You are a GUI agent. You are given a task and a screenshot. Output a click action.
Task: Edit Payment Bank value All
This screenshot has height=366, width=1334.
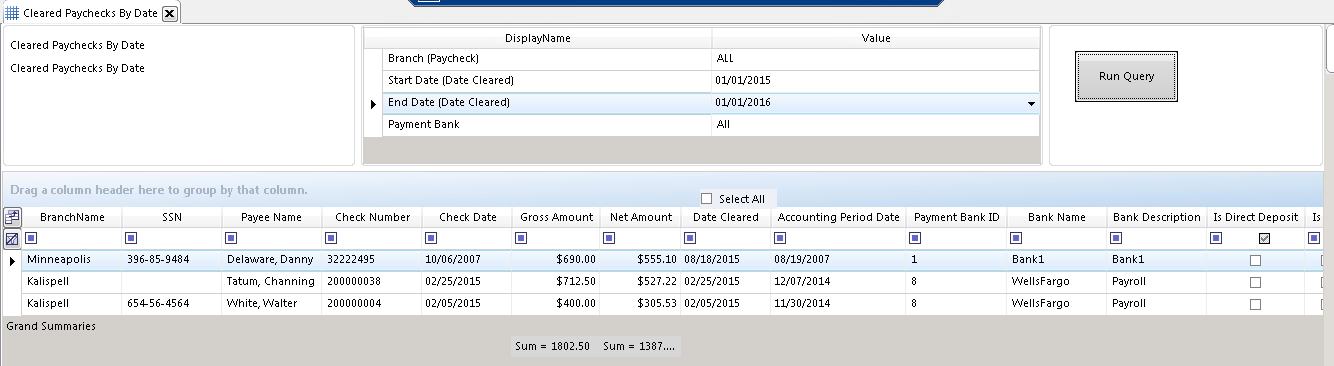875,125
